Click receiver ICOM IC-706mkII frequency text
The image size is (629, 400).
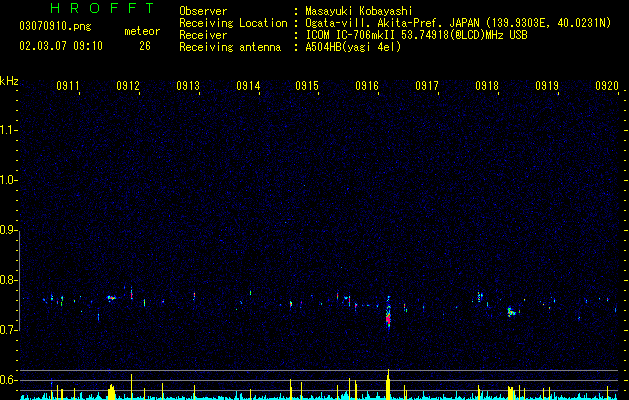(416, 35)
